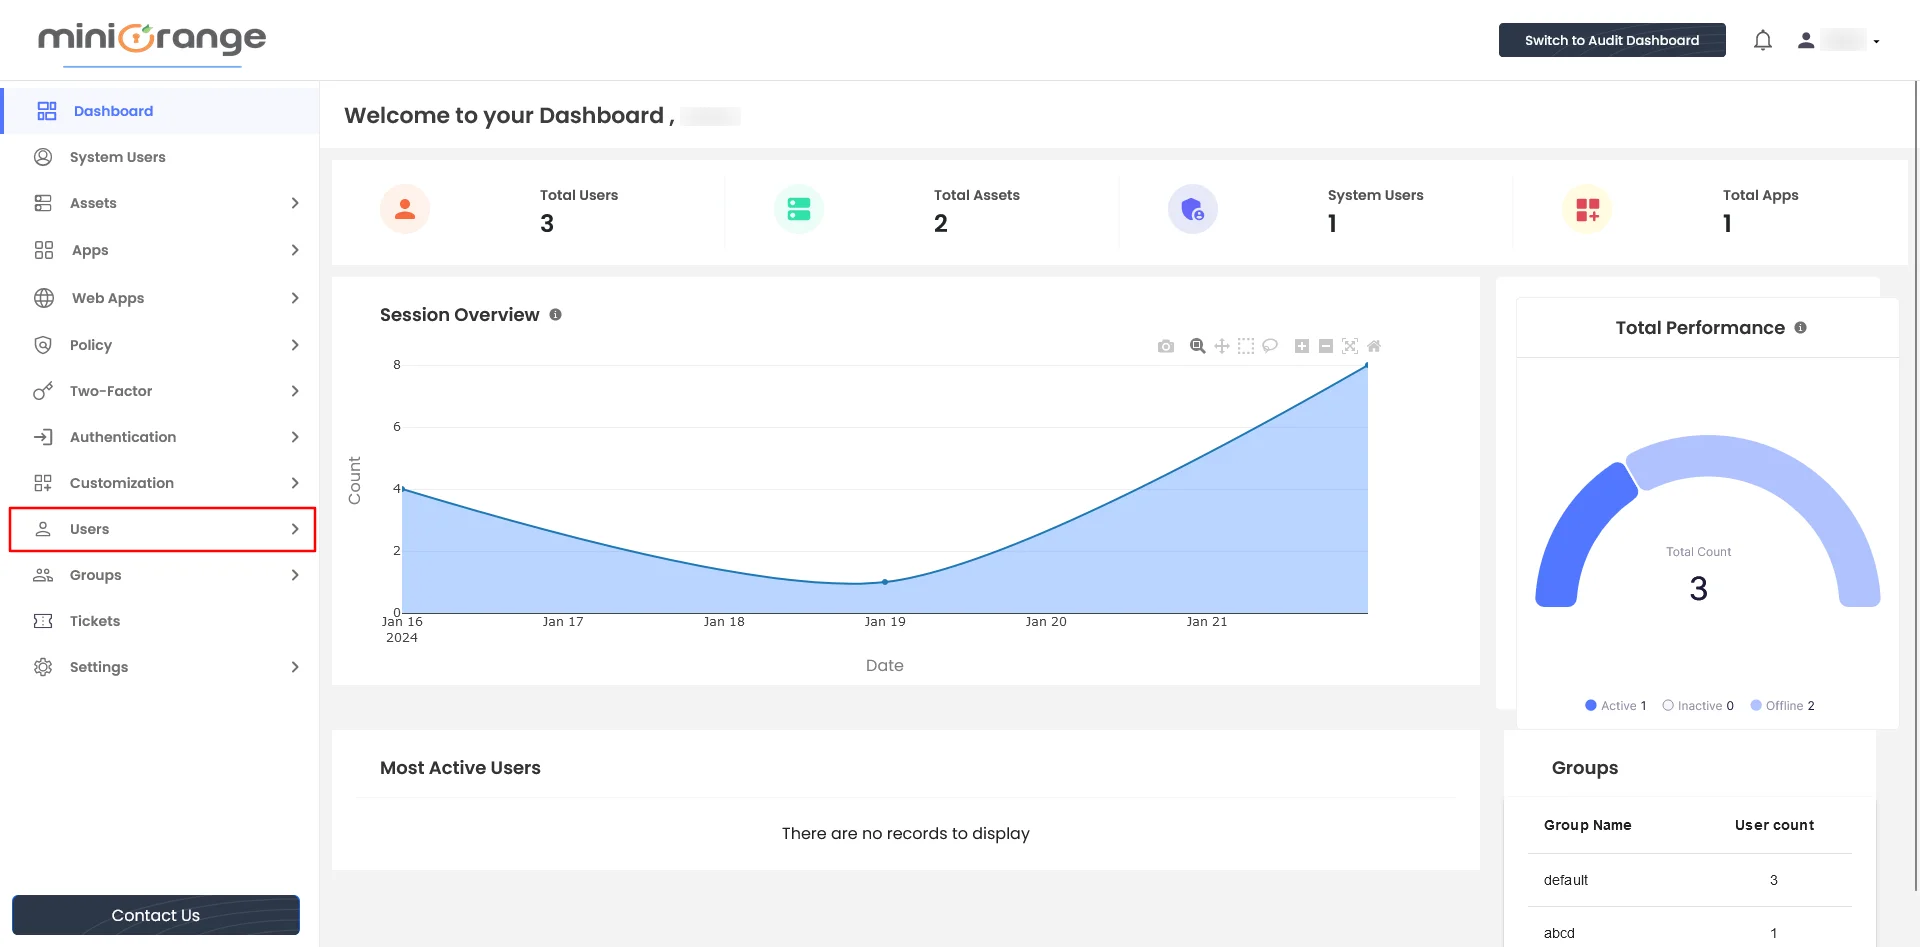The width and height of the screenshot is (1920, 947).
Task: Select the Pan tool in chart toolbar
Action: click(1222, 346)
